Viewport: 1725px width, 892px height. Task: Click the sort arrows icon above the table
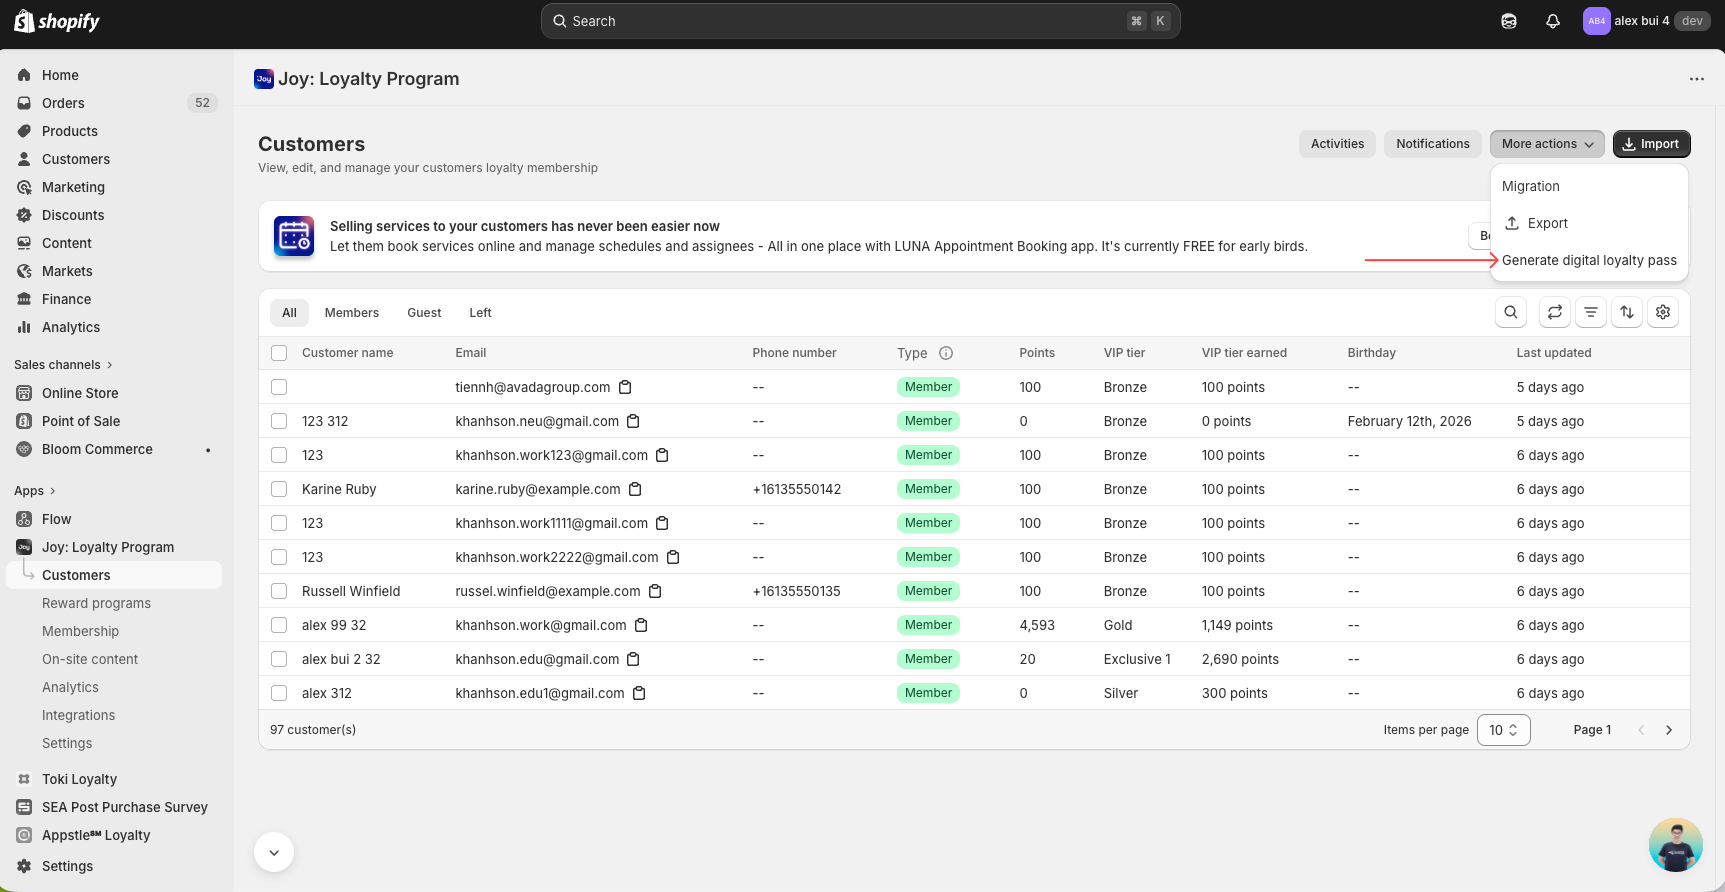pyautogui.click(x=1627, y=313)
